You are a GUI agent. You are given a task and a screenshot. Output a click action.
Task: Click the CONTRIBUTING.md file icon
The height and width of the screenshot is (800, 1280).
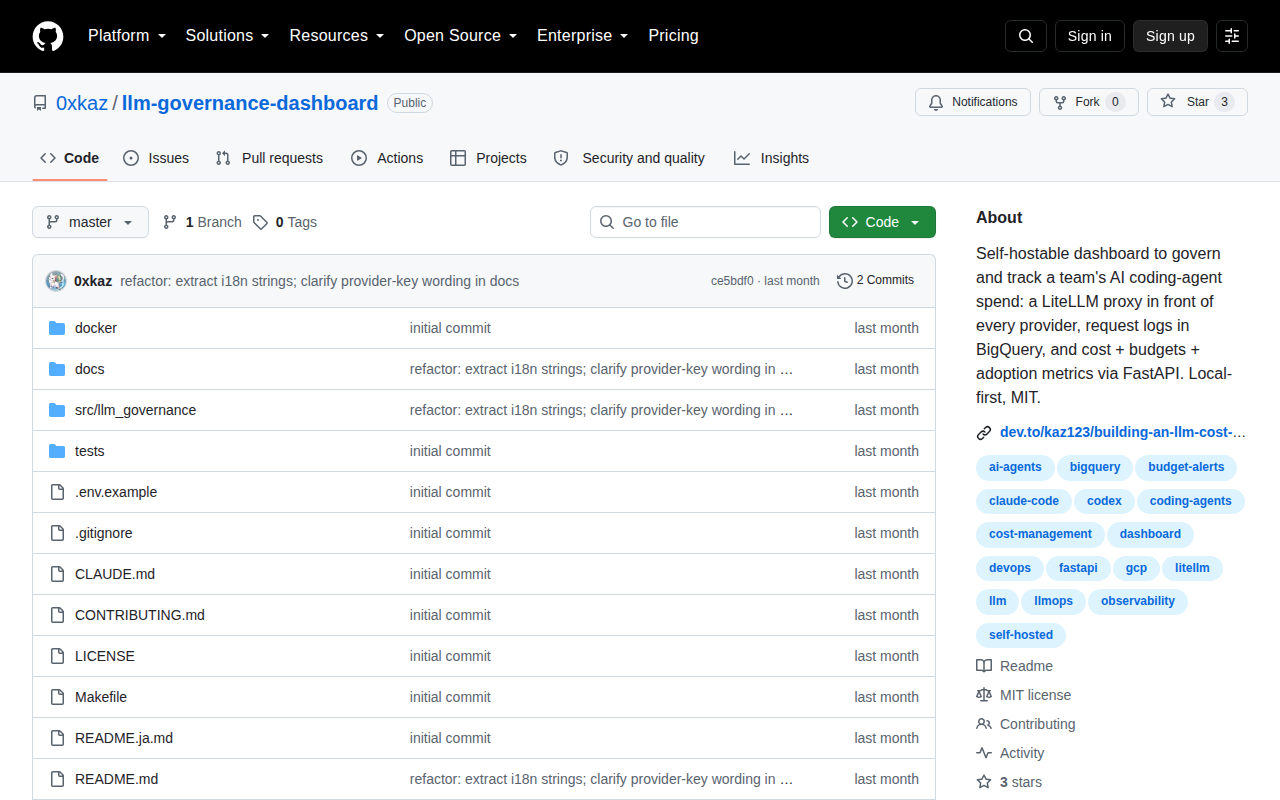[57, 615]
